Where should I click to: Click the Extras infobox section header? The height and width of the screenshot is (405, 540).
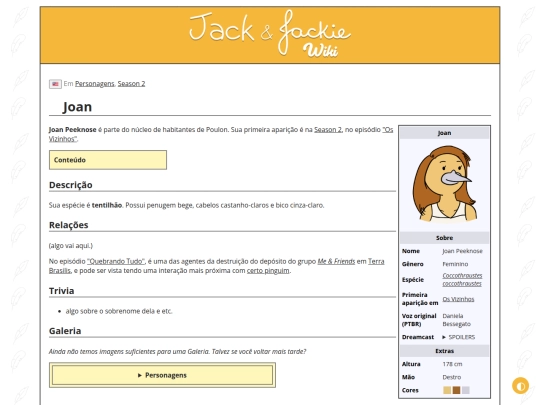point(444,351)
